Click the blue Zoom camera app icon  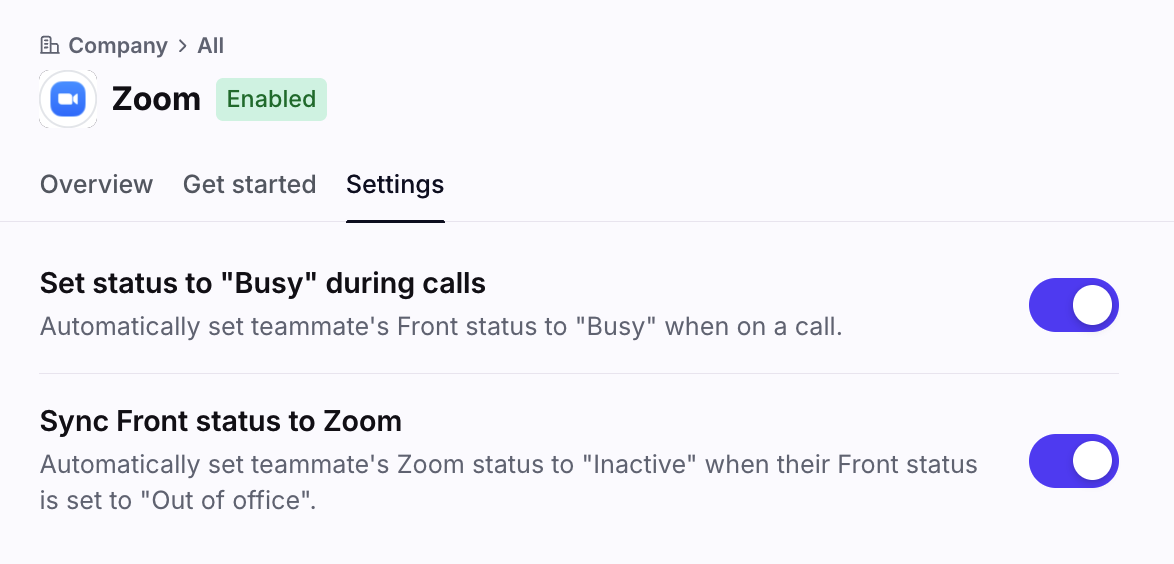click(x=68, y=99)
